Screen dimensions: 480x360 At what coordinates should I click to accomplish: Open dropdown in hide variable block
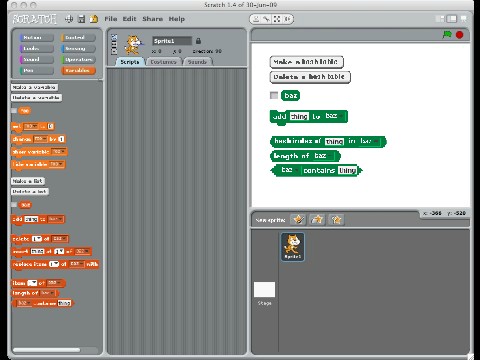tap(56, 164)
